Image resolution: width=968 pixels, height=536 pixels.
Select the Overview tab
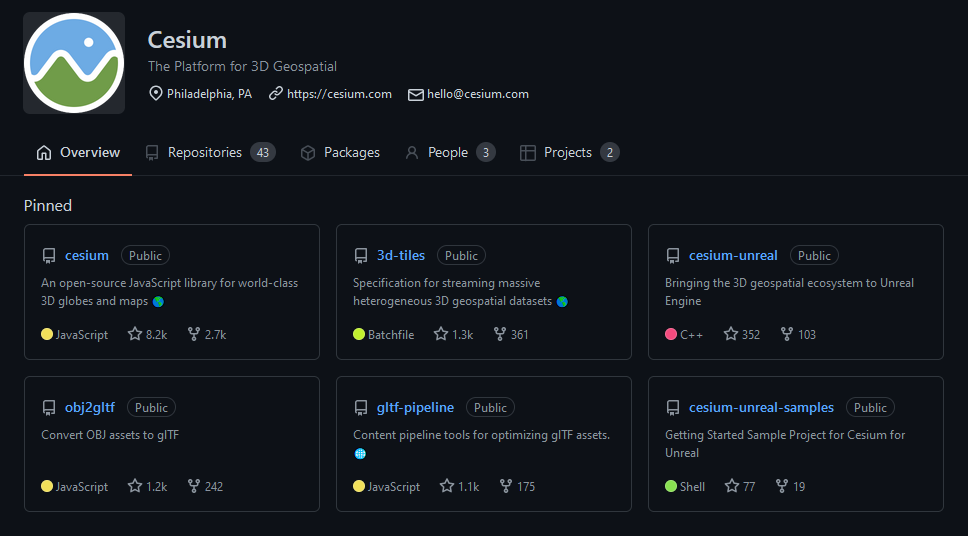pyautogui.click(x=89, y=153)
